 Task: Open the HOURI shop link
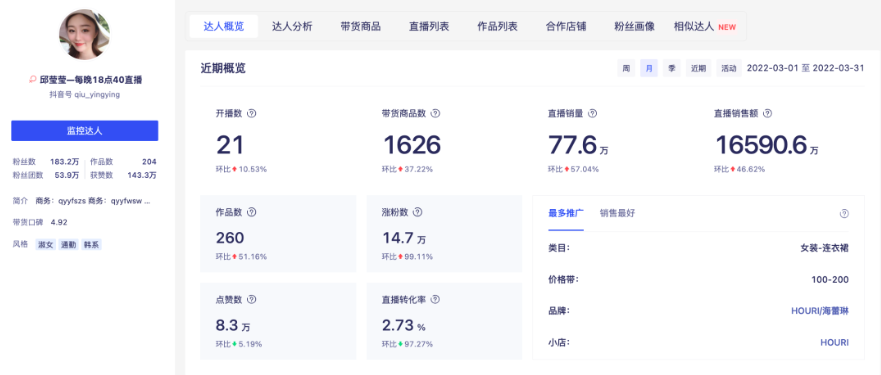834,342
